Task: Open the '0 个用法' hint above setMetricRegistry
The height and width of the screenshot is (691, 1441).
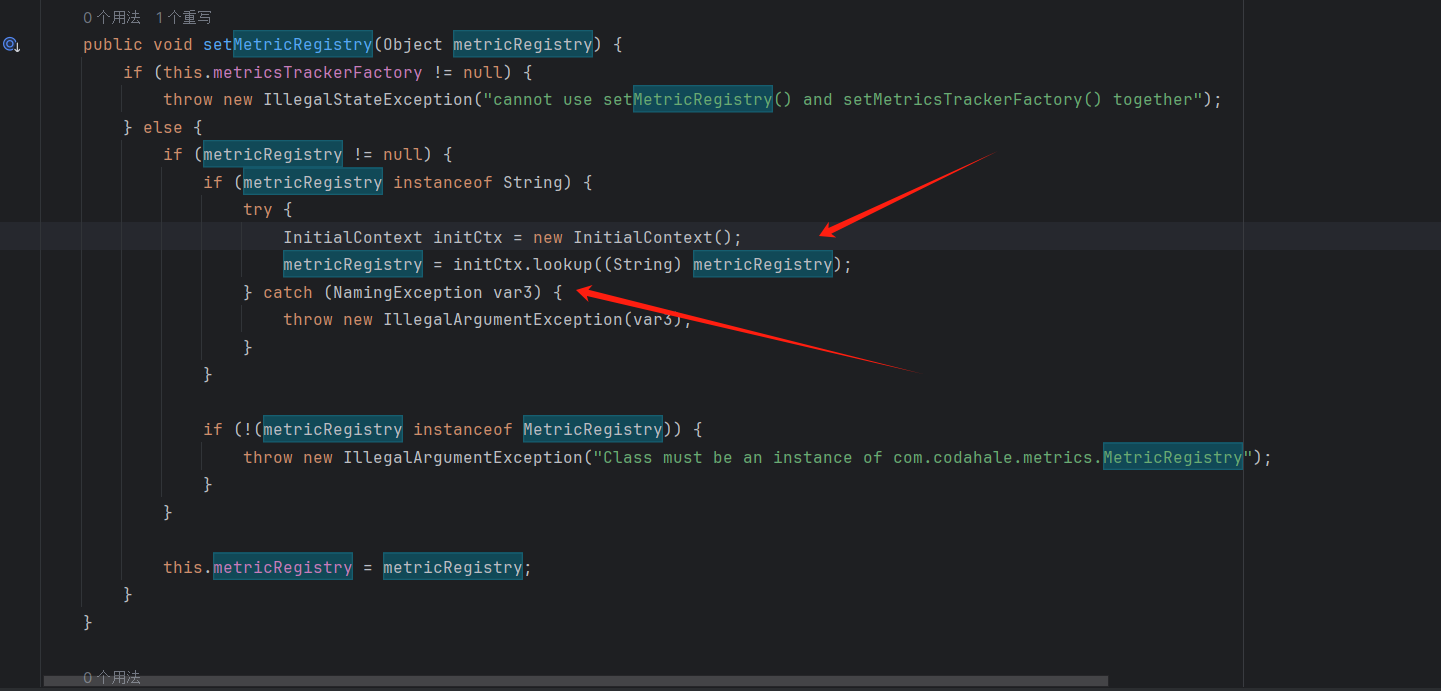Action: (112, 18)
